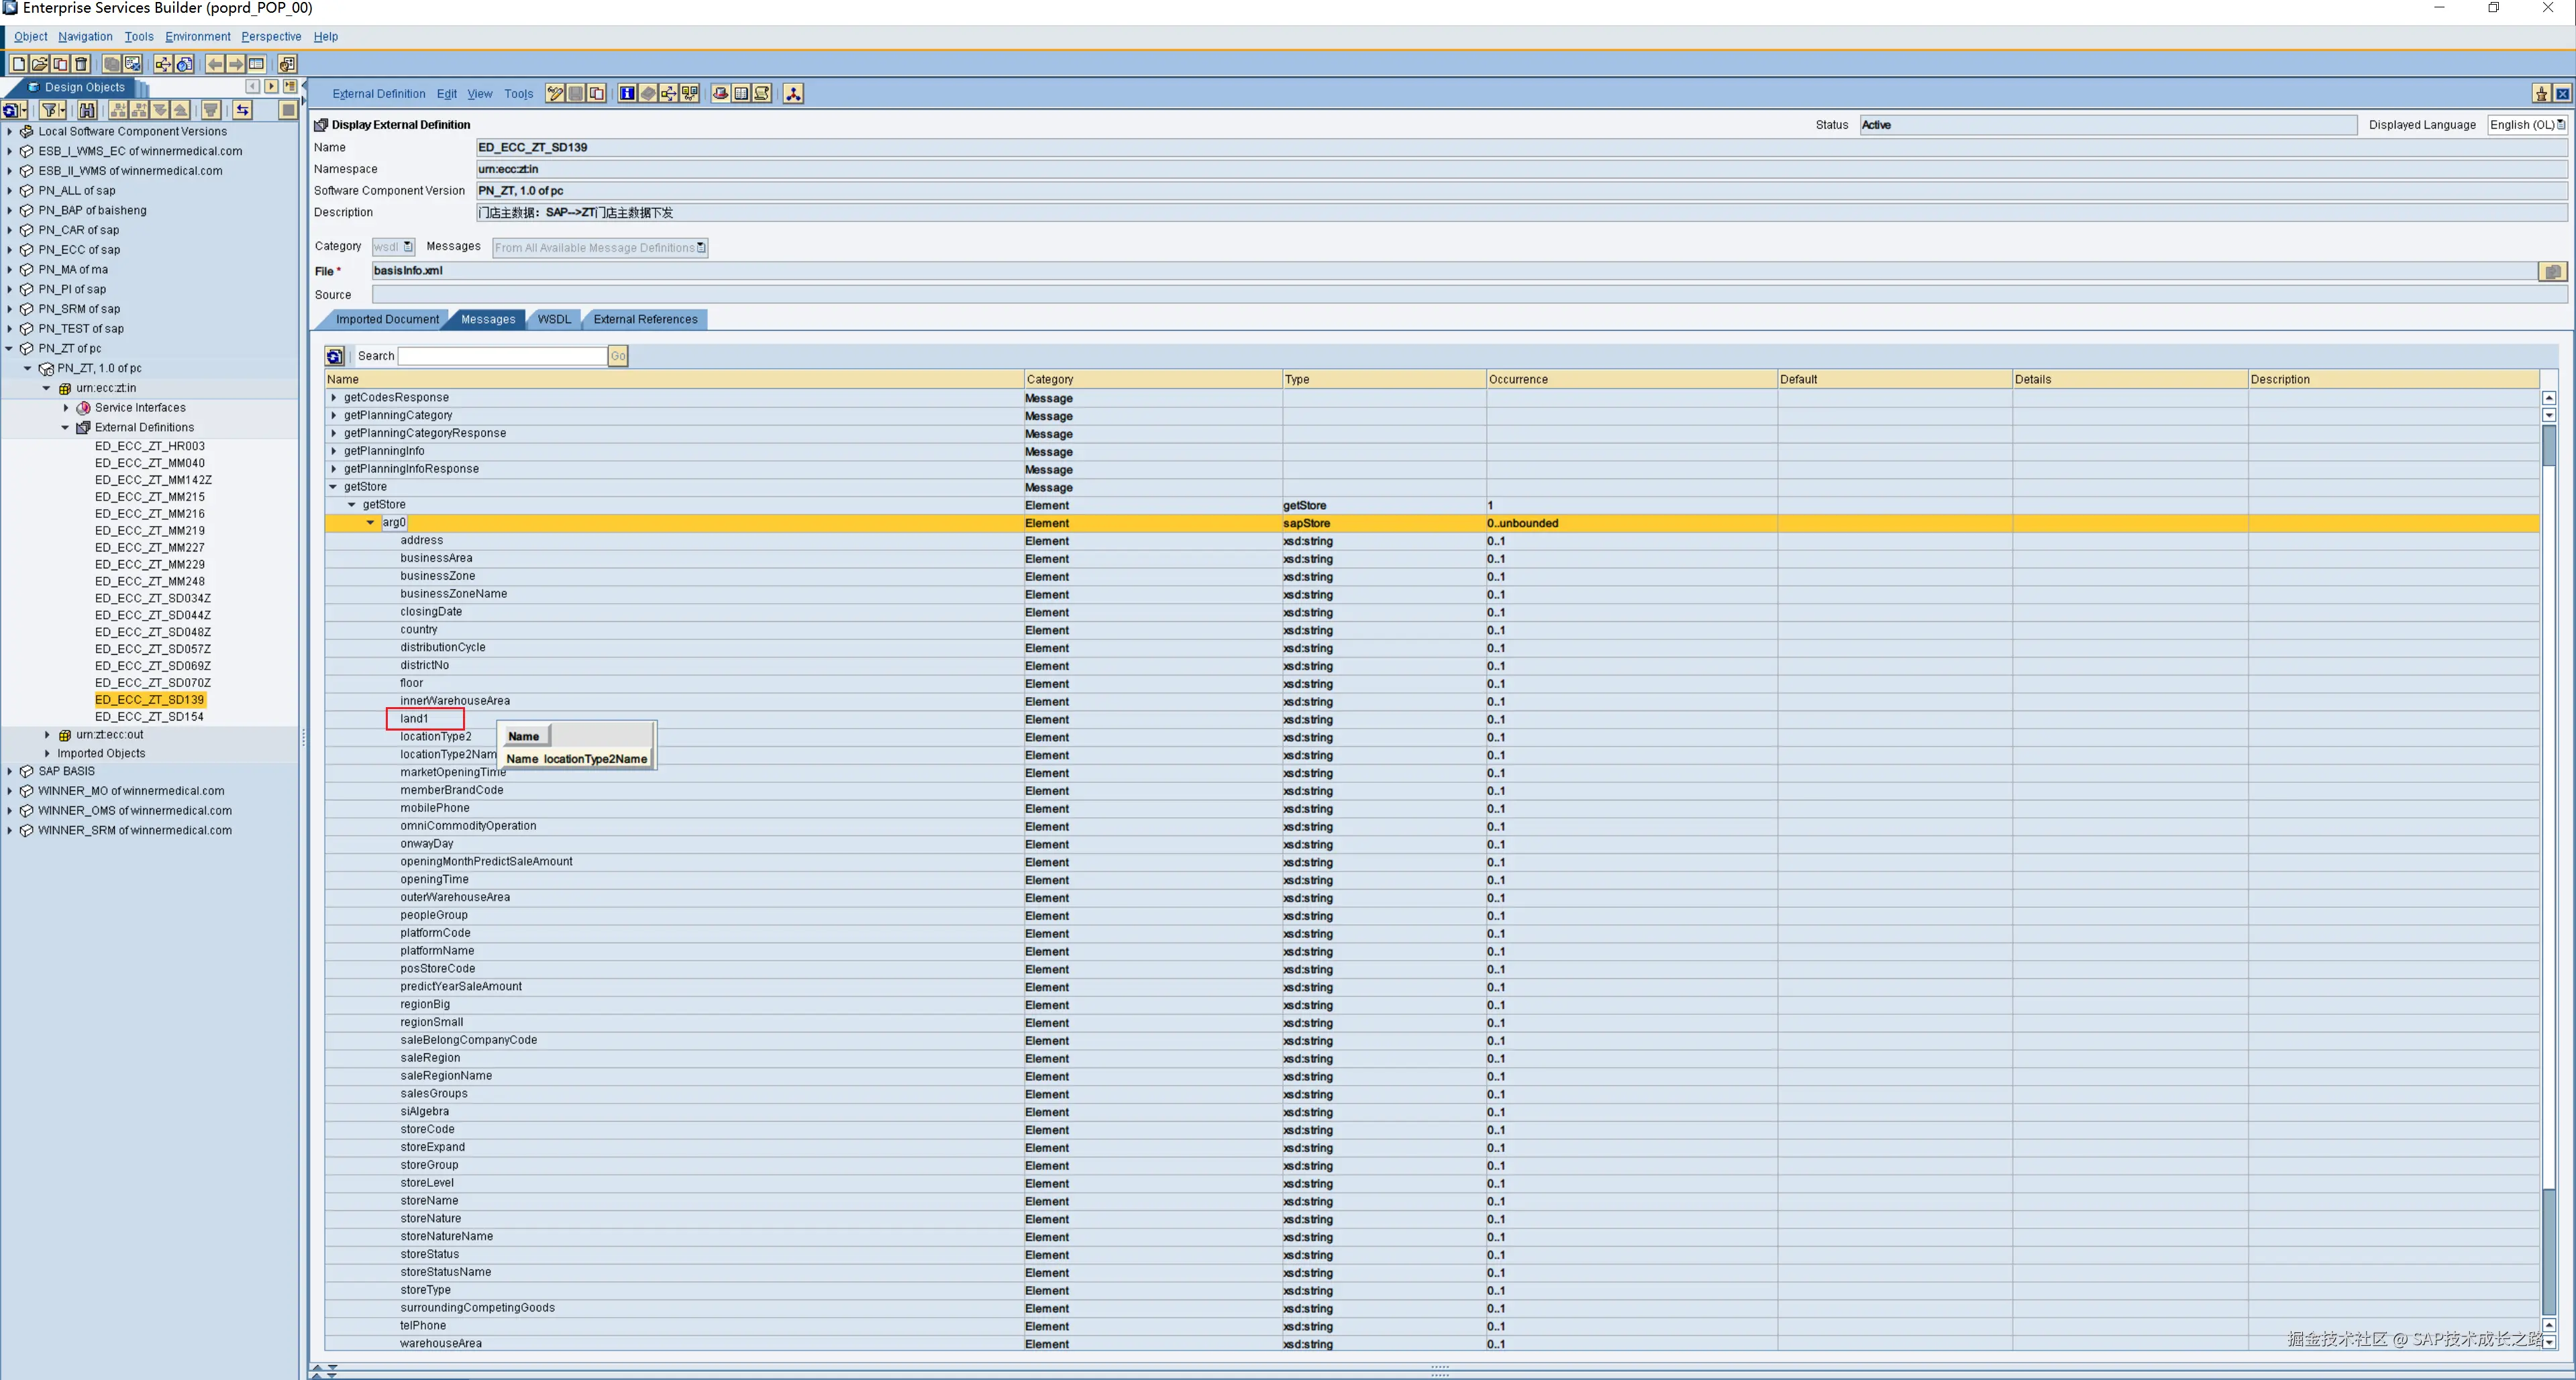
Task: Open the Perspective menu
Action: click(271, 37)
